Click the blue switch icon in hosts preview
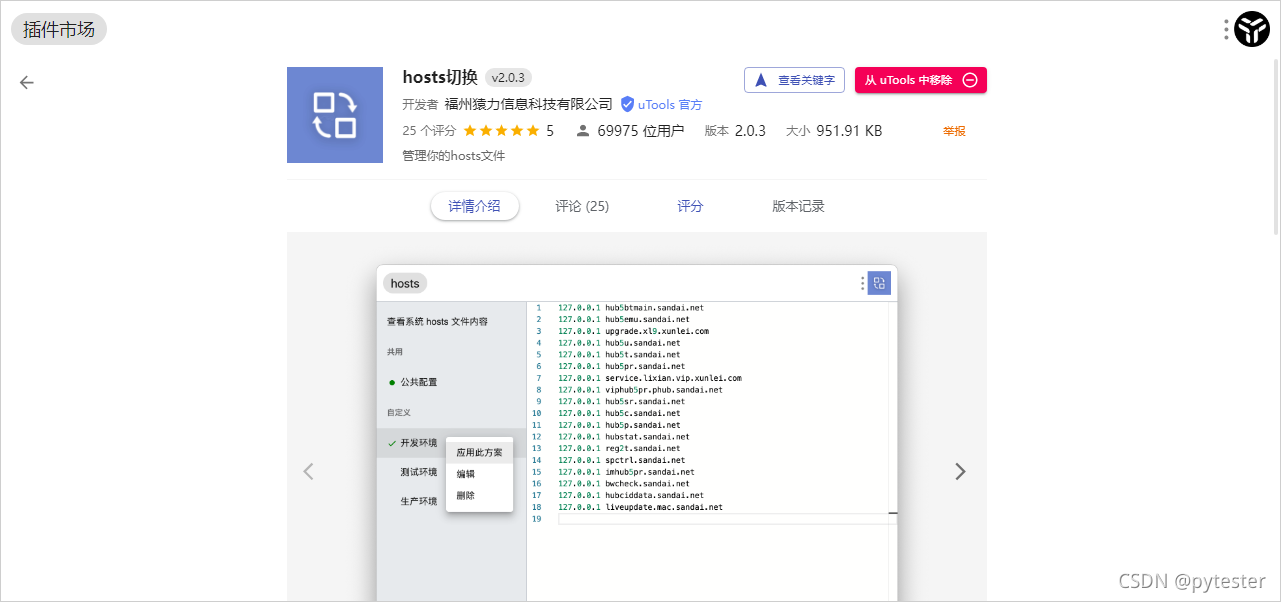 tap(879, 283)
